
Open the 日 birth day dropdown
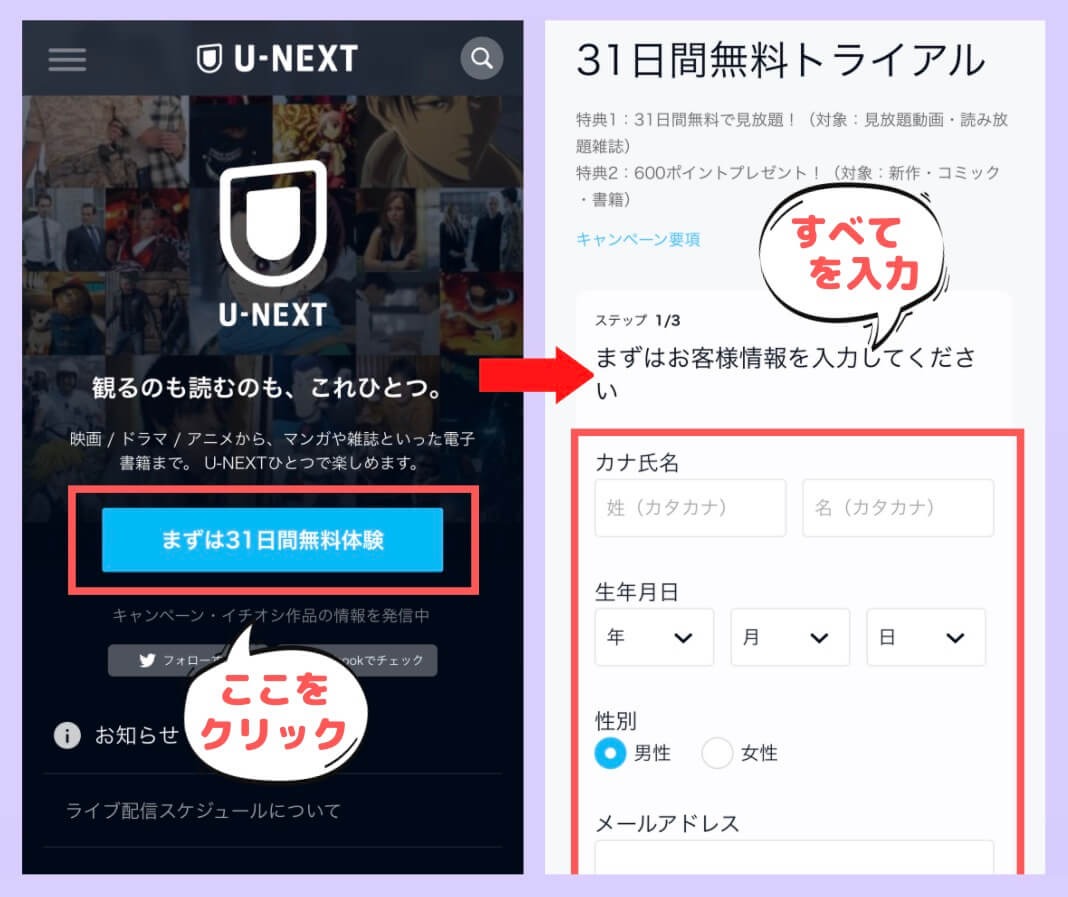click(x=926, y=638)
